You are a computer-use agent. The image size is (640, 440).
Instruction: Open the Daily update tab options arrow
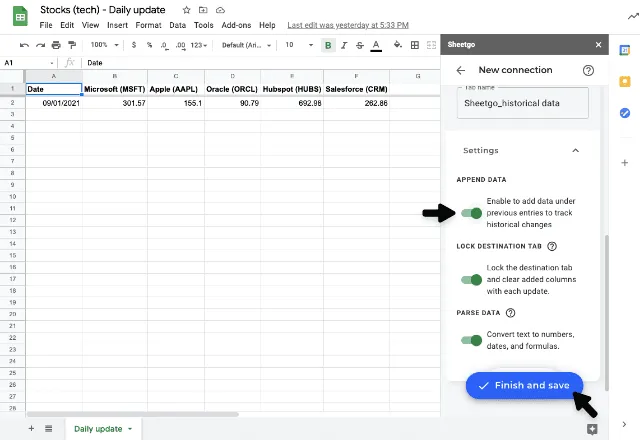point(130,429)
